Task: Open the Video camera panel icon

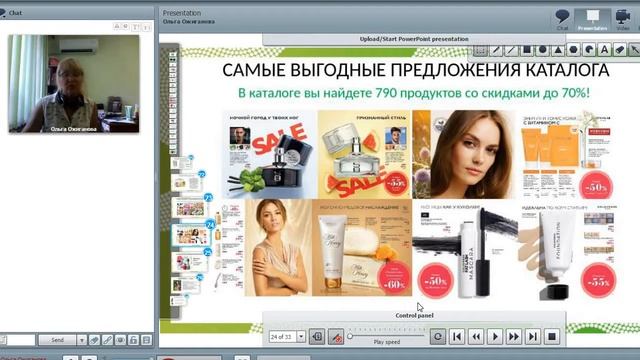Action: coord(623,20)
